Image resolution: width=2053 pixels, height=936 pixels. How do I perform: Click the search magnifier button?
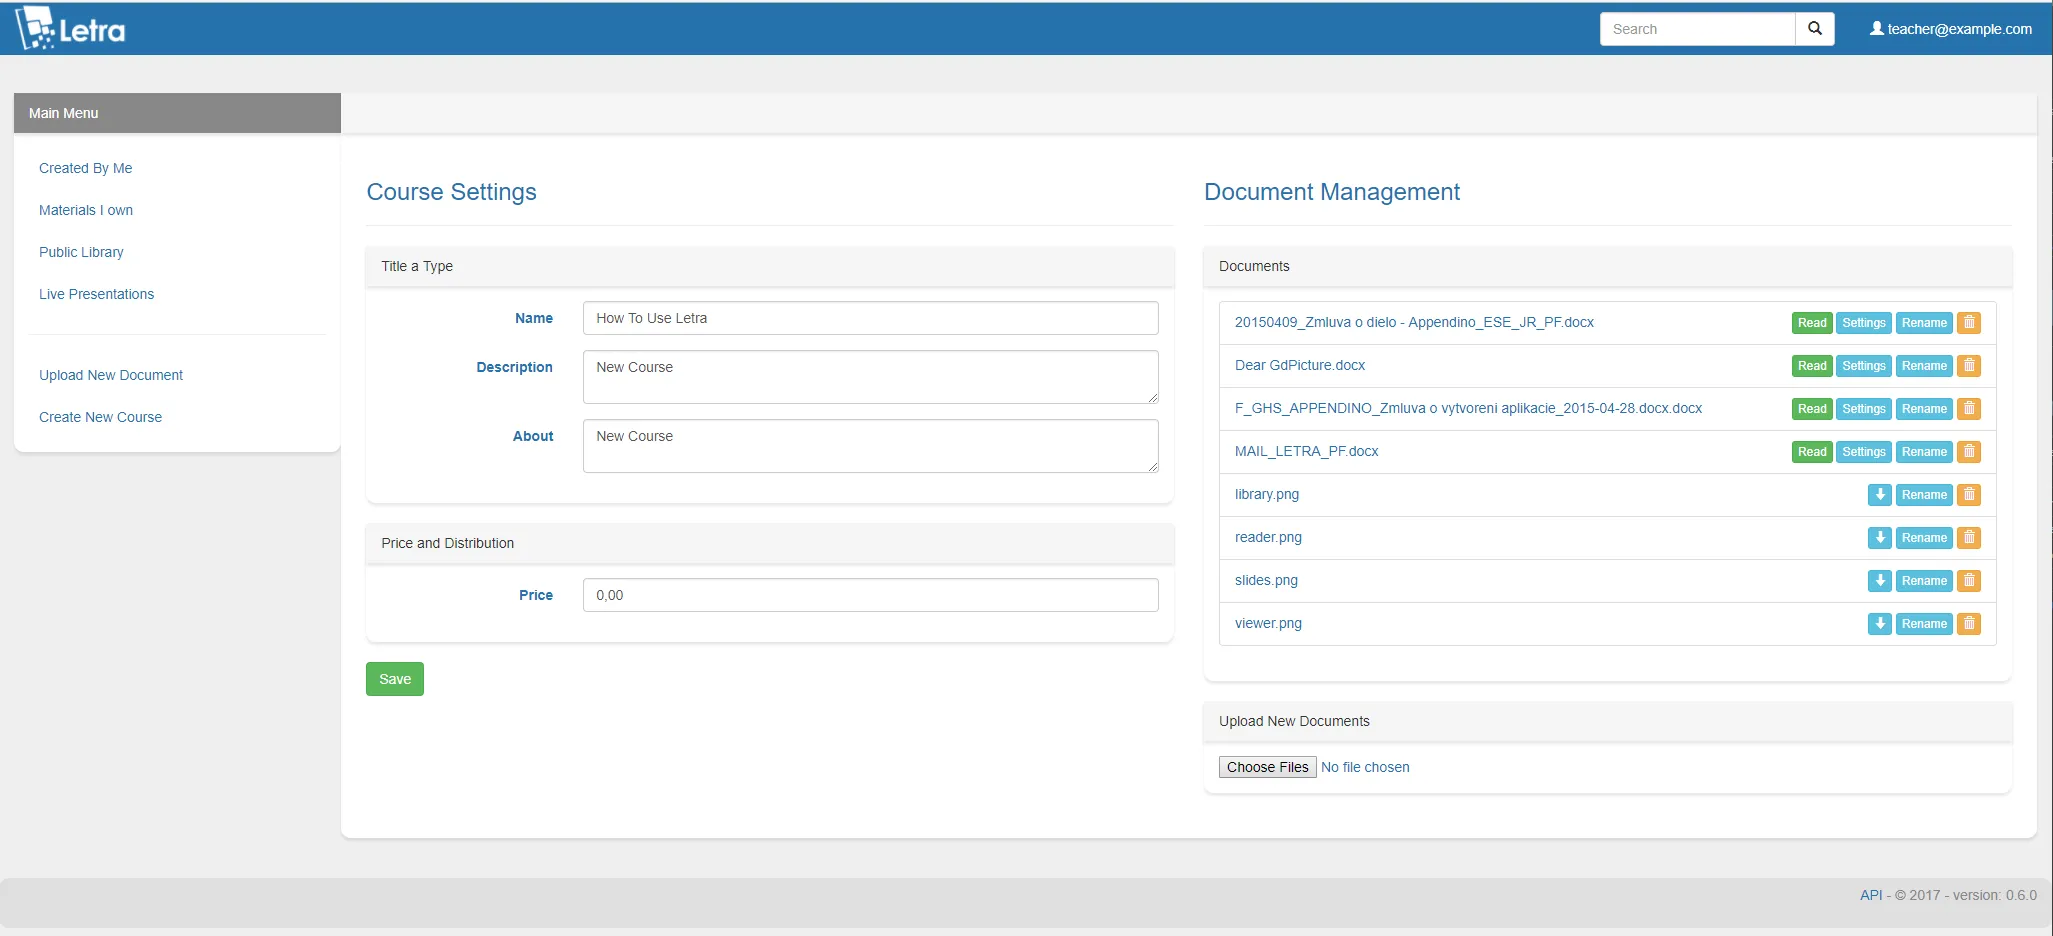pyautogui.click(x=1815, y=29)
